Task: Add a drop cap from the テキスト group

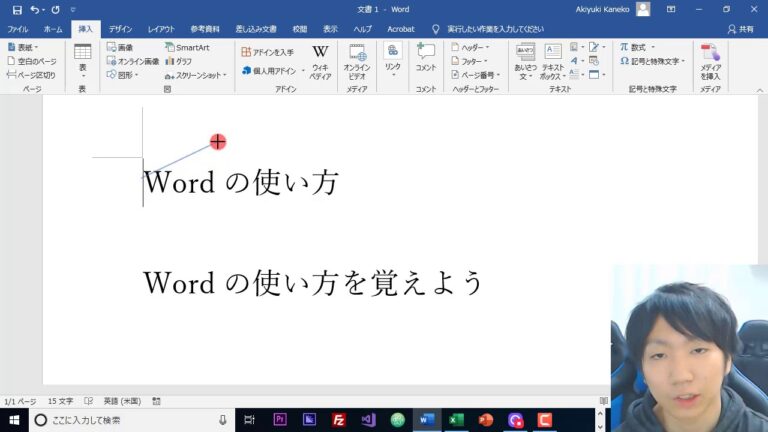Action: (576, 74)
